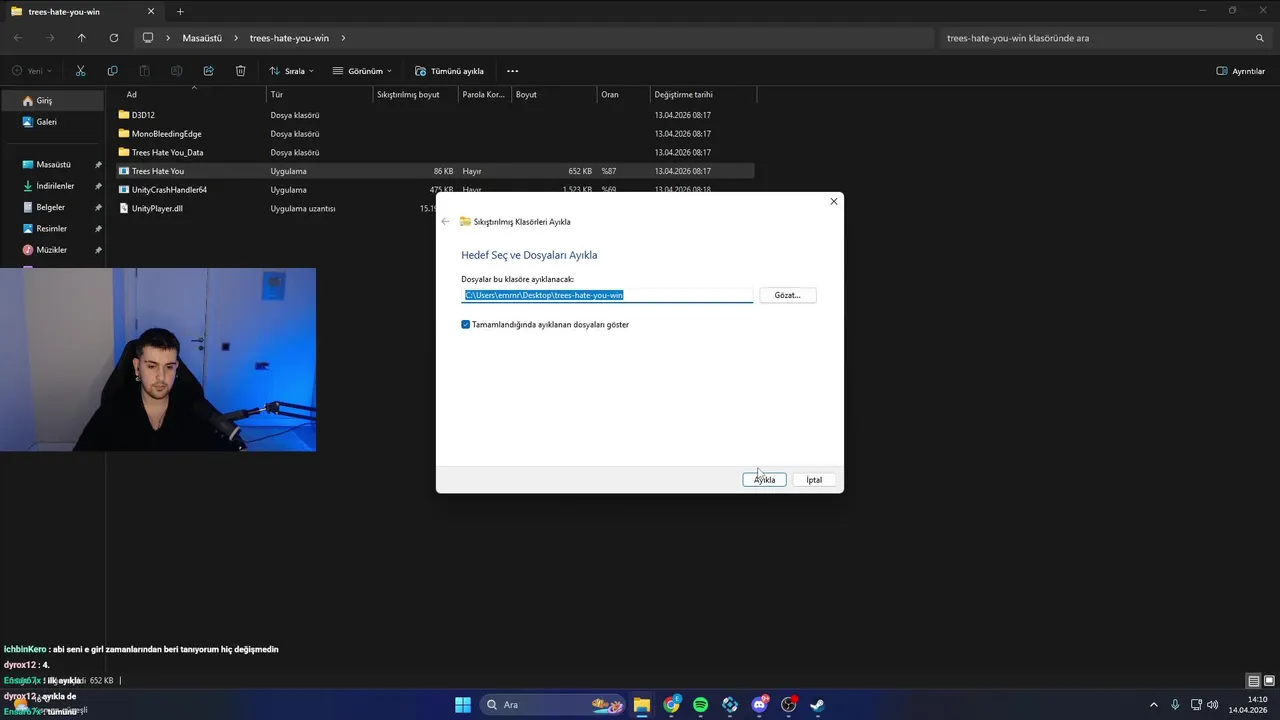Open Chrome from the taskbar
The height and width of the screenshot is (720, 1280).
coord(671,705)
